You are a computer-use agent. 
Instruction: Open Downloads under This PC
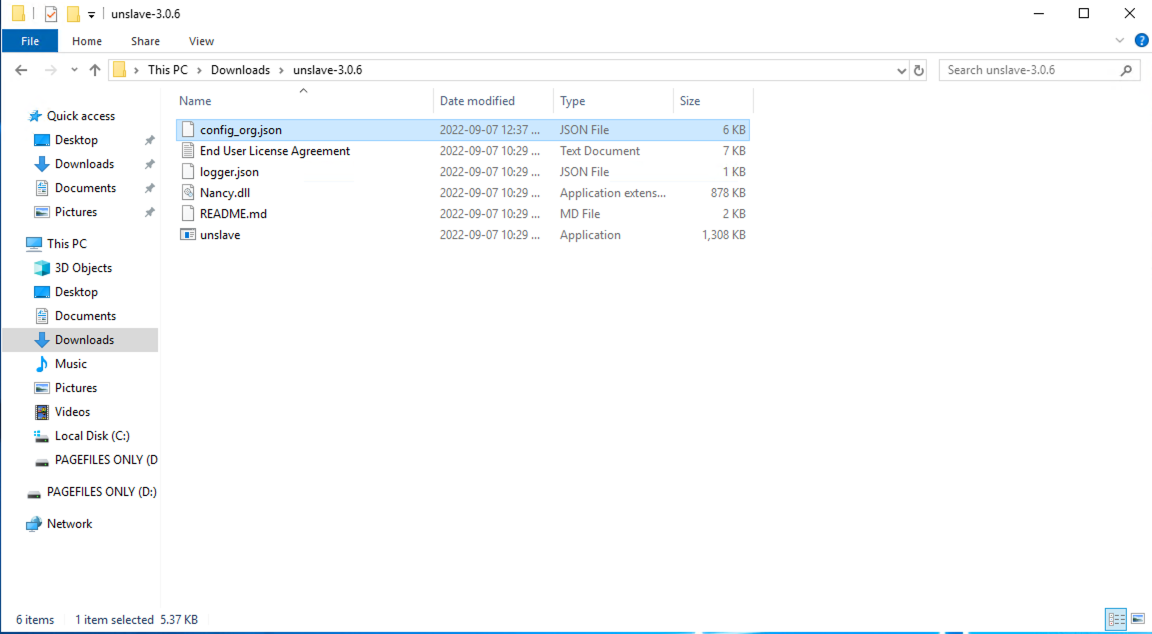pyautogui.click(x=84, y=340)
